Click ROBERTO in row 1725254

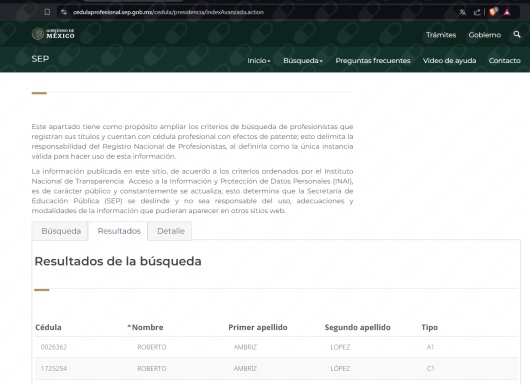pyautogui.click(x=152, y=368)
